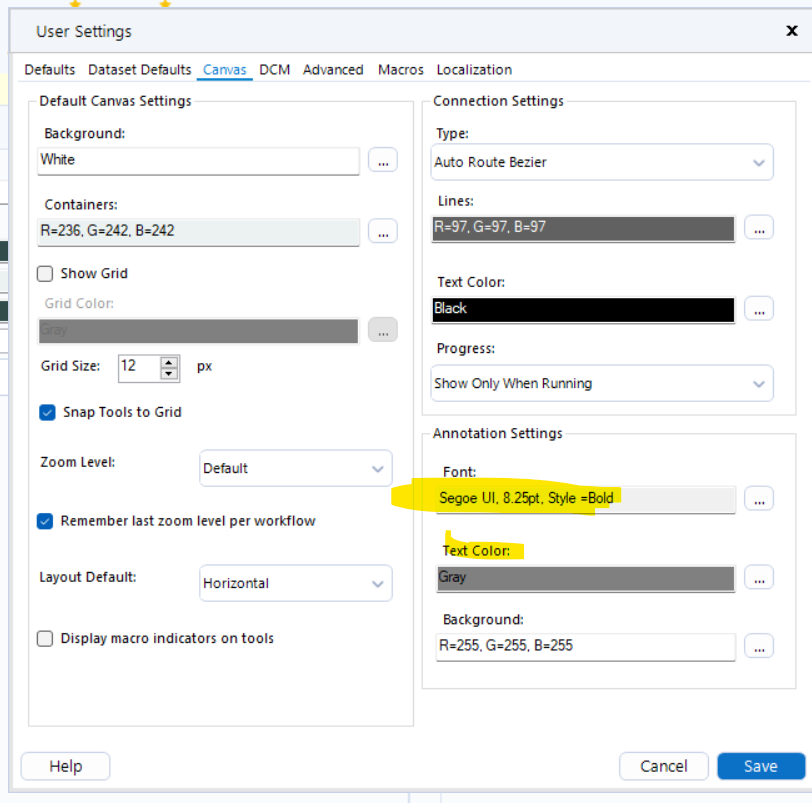Open the annotation Font selector
The image size is (812, 803).
point(759,498)
